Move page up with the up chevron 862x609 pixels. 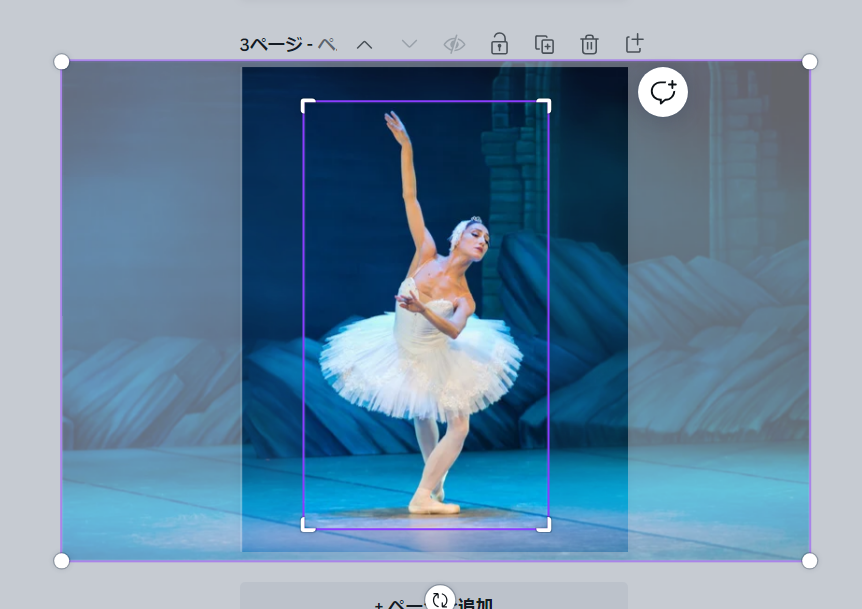click(x=364, y=44)
